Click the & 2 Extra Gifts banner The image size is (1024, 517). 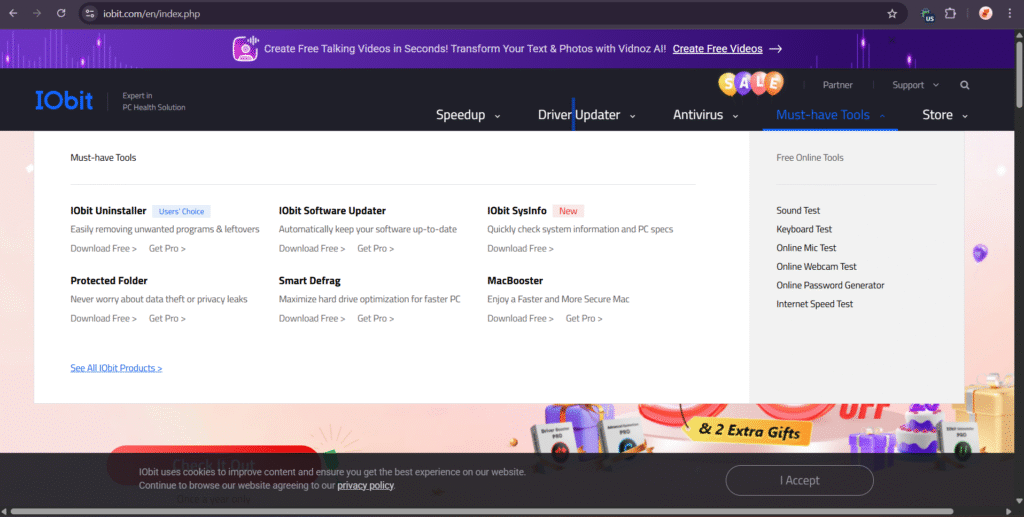pos(748,430)
